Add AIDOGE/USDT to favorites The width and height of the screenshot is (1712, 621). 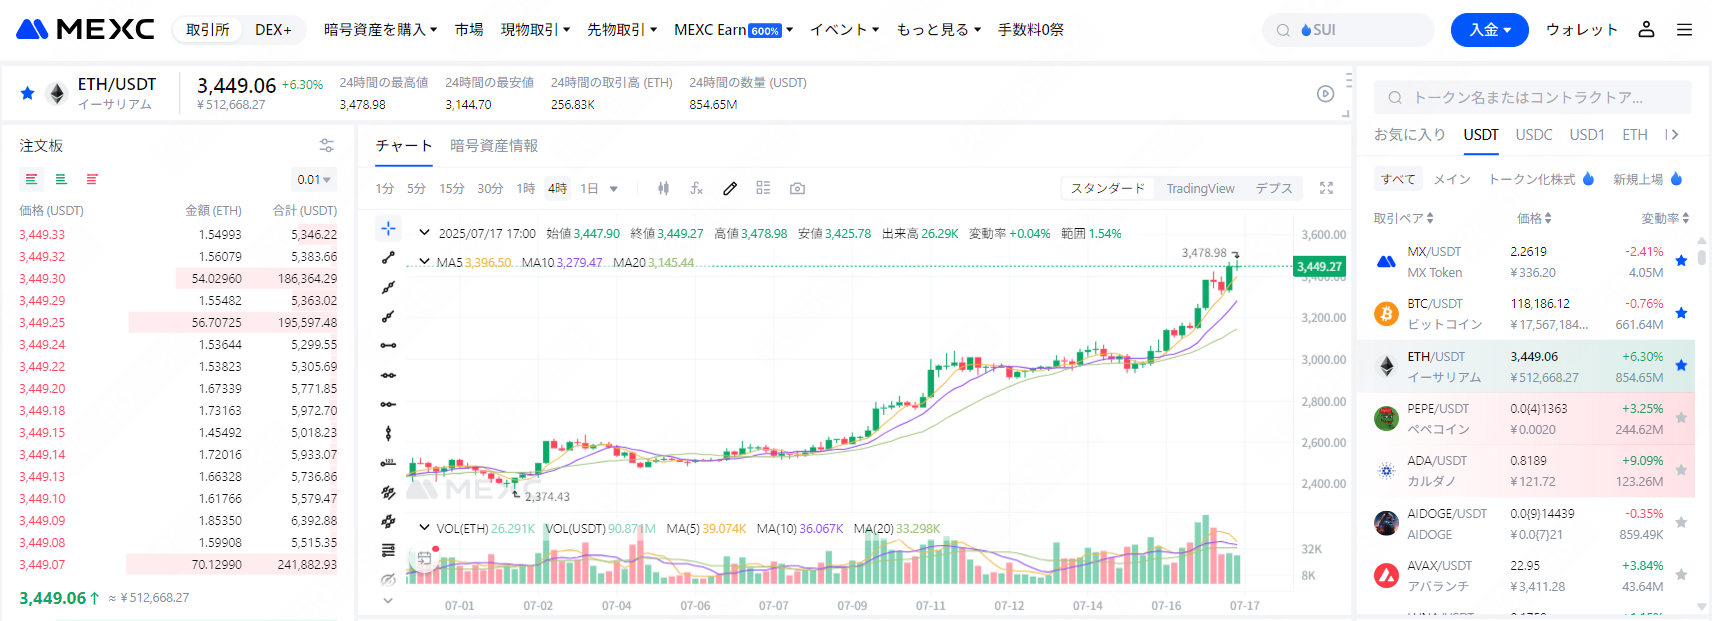[1681, 522]
